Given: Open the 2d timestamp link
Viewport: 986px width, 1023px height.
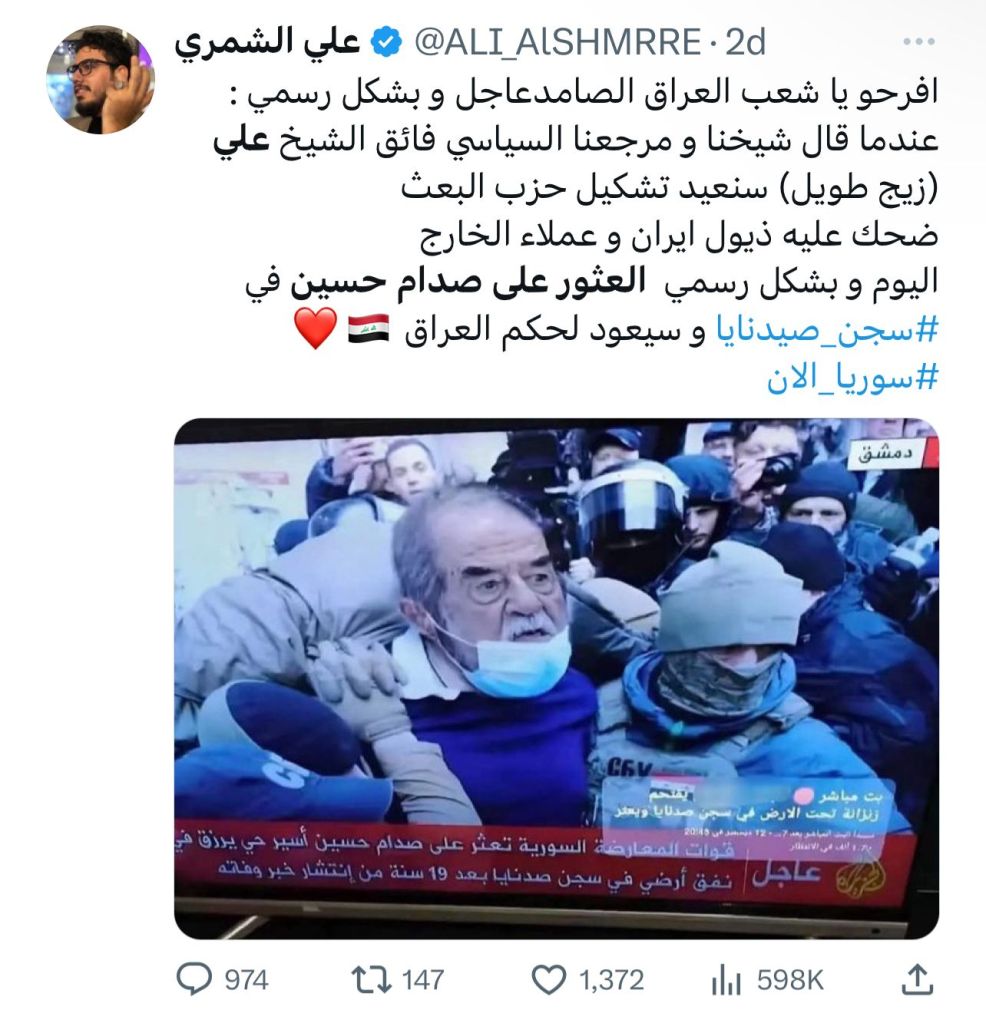Looking at the screenshot, I should [x=745, y=42].
